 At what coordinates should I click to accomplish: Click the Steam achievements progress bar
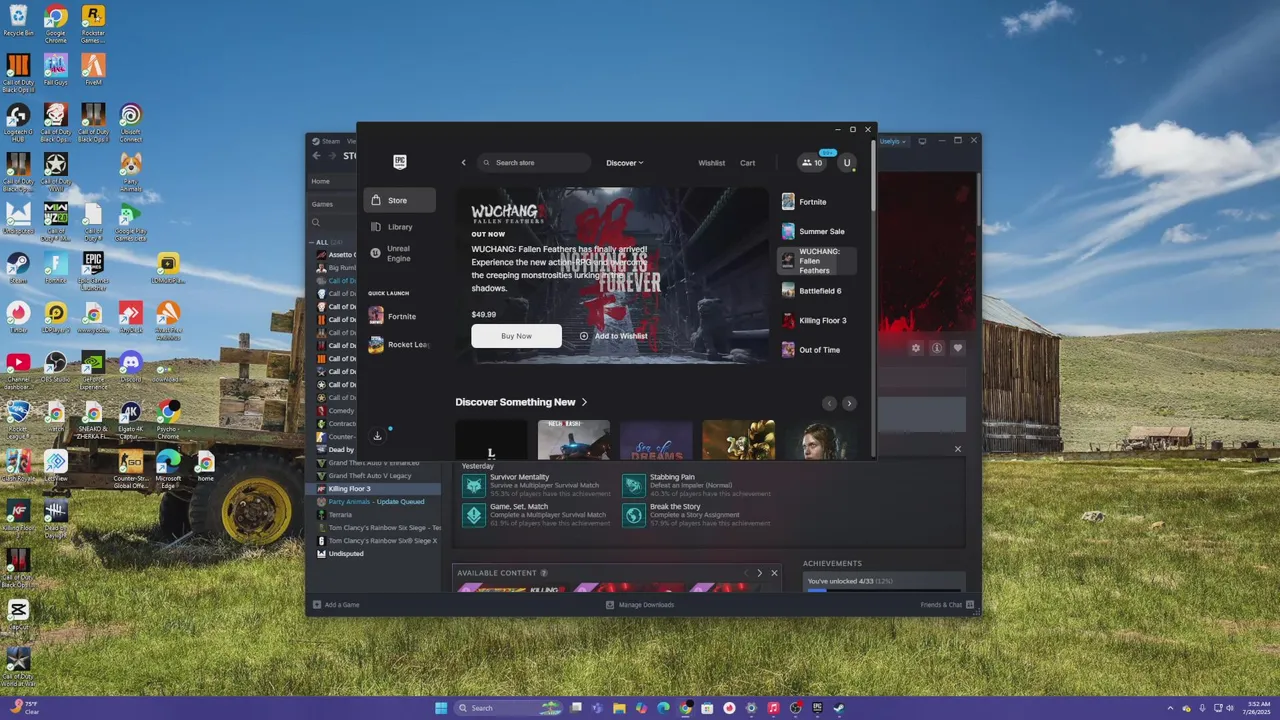point(885,590)
